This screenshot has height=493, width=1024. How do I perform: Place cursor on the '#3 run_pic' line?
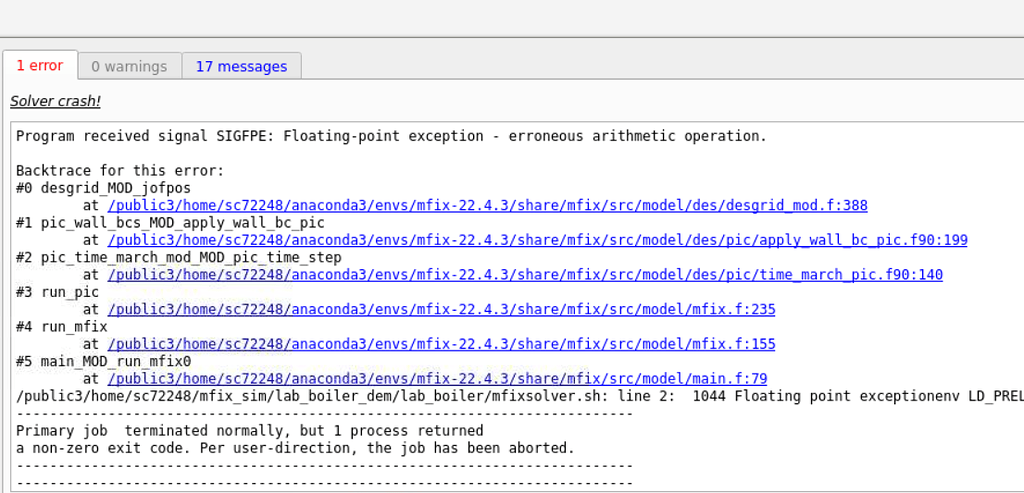(57, 292)
